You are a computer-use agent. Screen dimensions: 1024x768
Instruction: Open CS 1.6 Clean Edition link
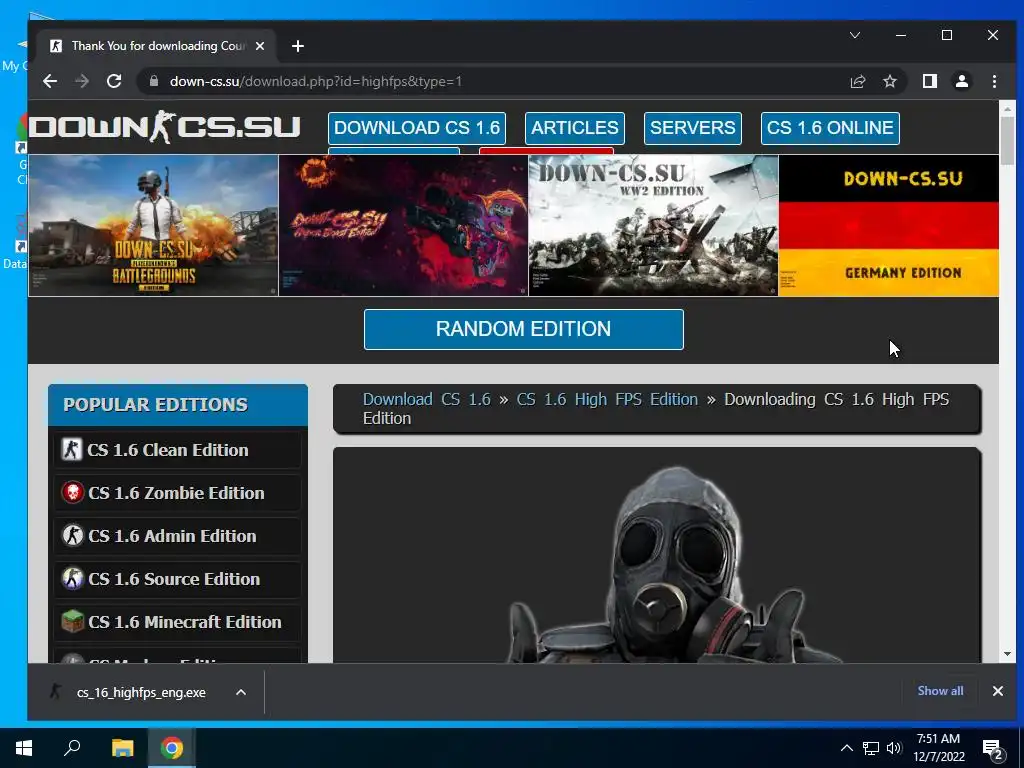coord(167,450)
